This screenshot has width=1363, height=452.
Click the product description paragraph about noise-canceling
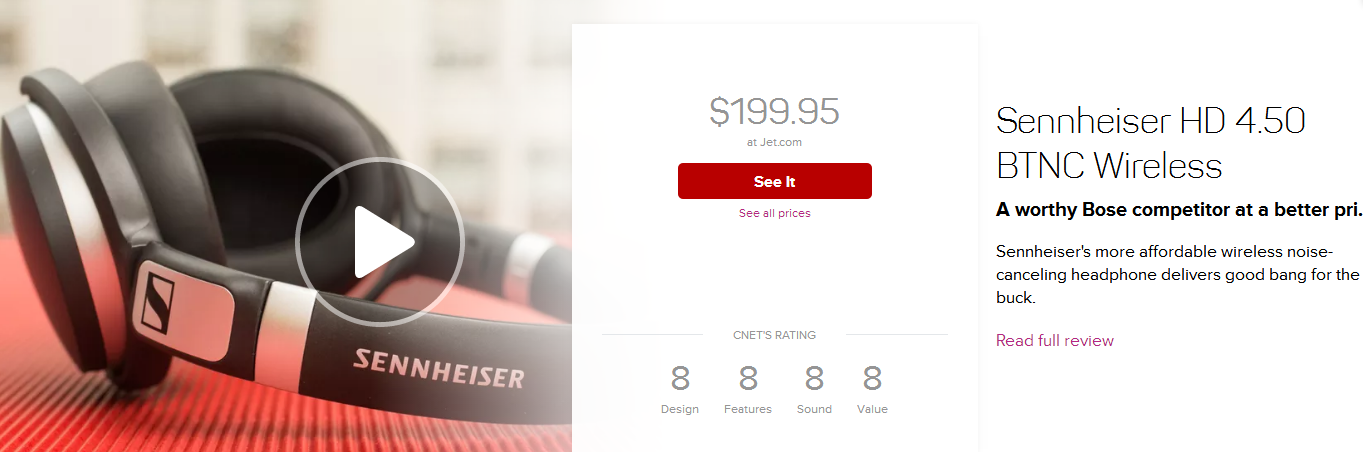pos(1178,273)
